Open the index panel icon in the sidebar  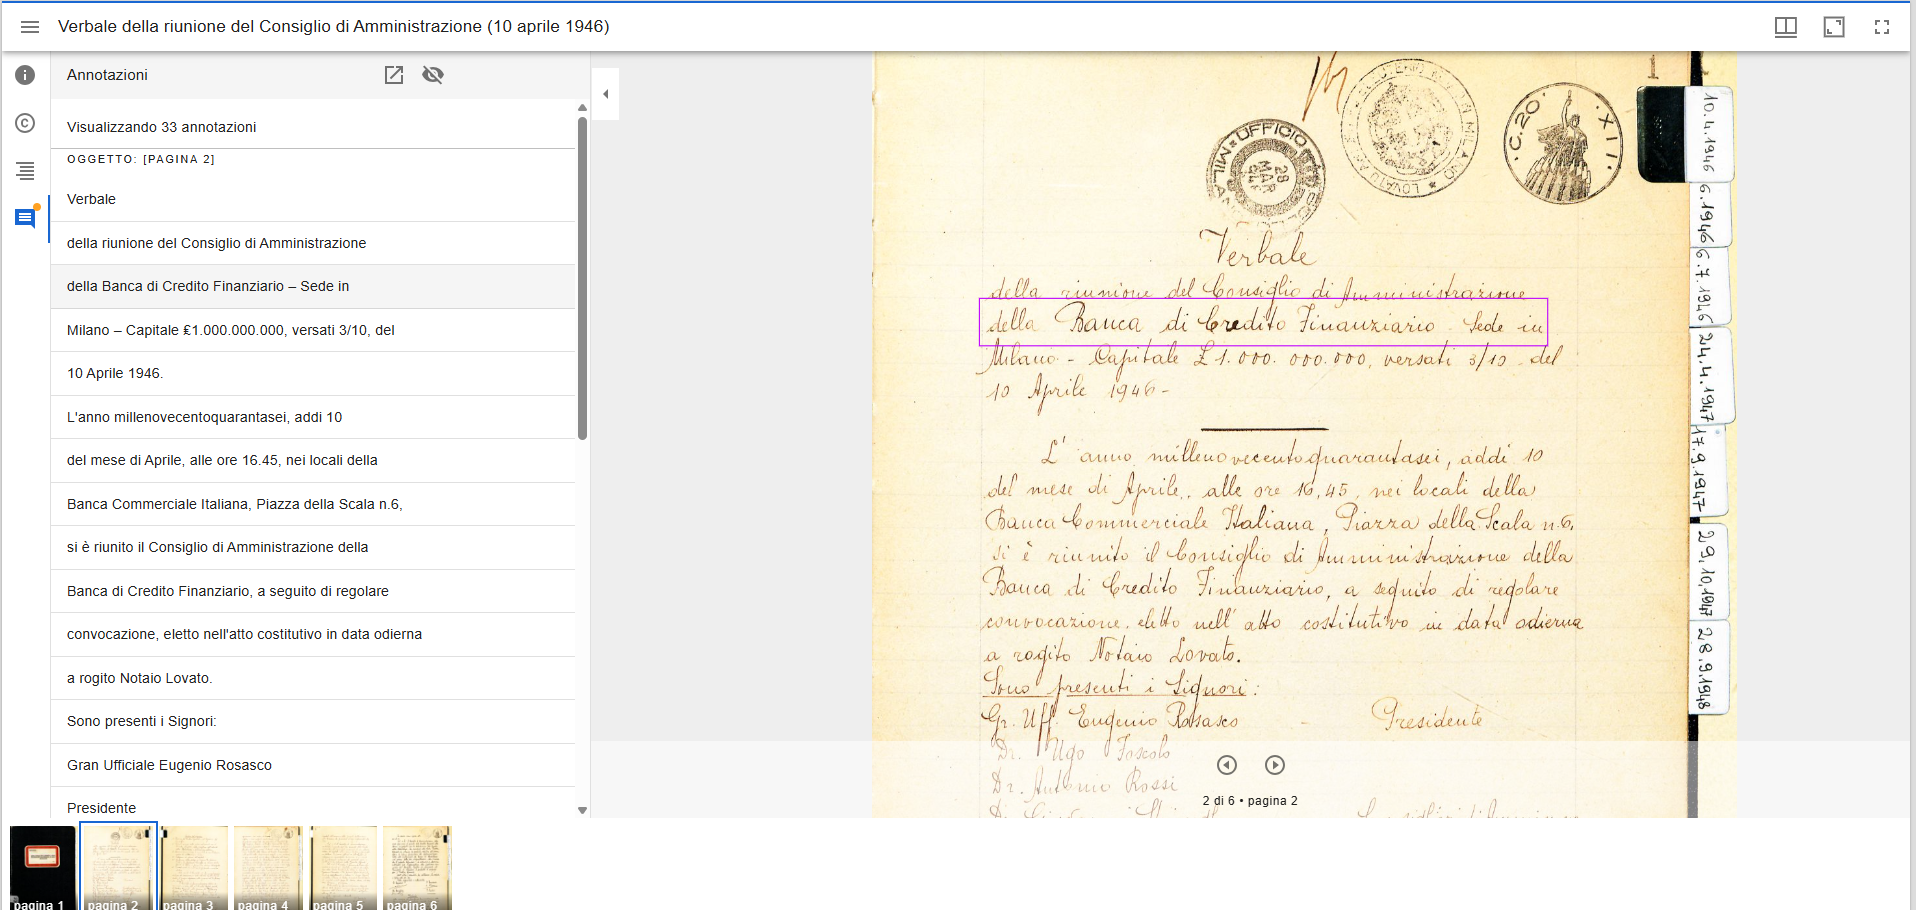click(24, 171)
